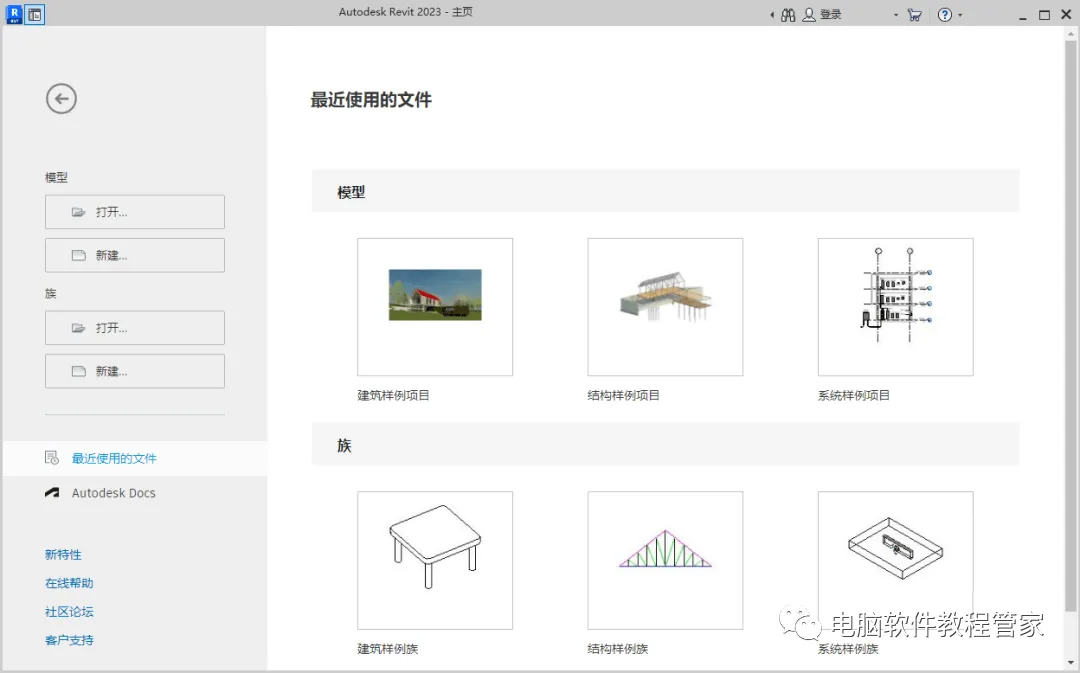The image size is (1080, 673).
Task: Click the 族 section header in main panel
Action: point(665,444)
